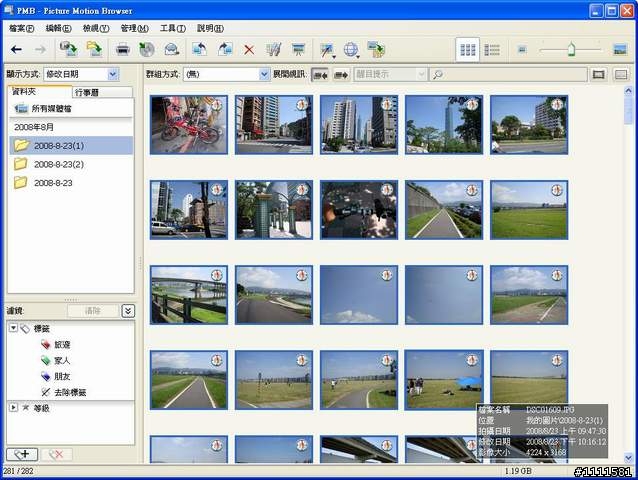Filter by the 朋友 blue tag
Image resolution: width=638 pixels, height=480 pixels.
[x=55, y=376]
